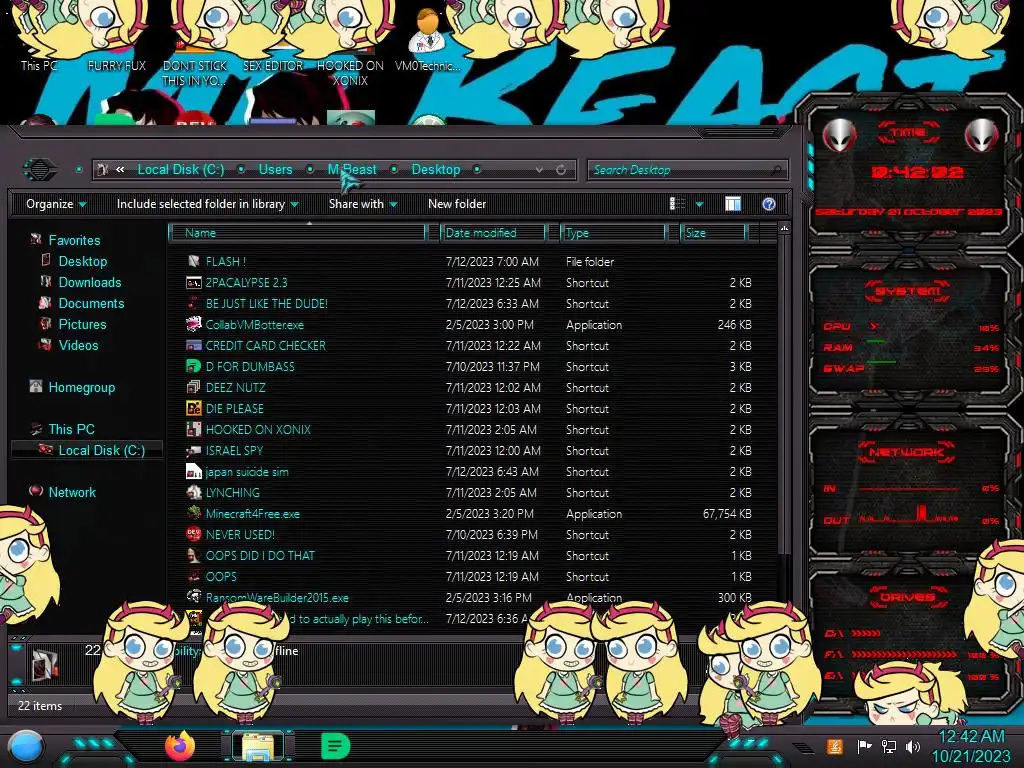Select the Minecraft4Free.exe icon
1024x768 pixels.
(x=193, y=513)
